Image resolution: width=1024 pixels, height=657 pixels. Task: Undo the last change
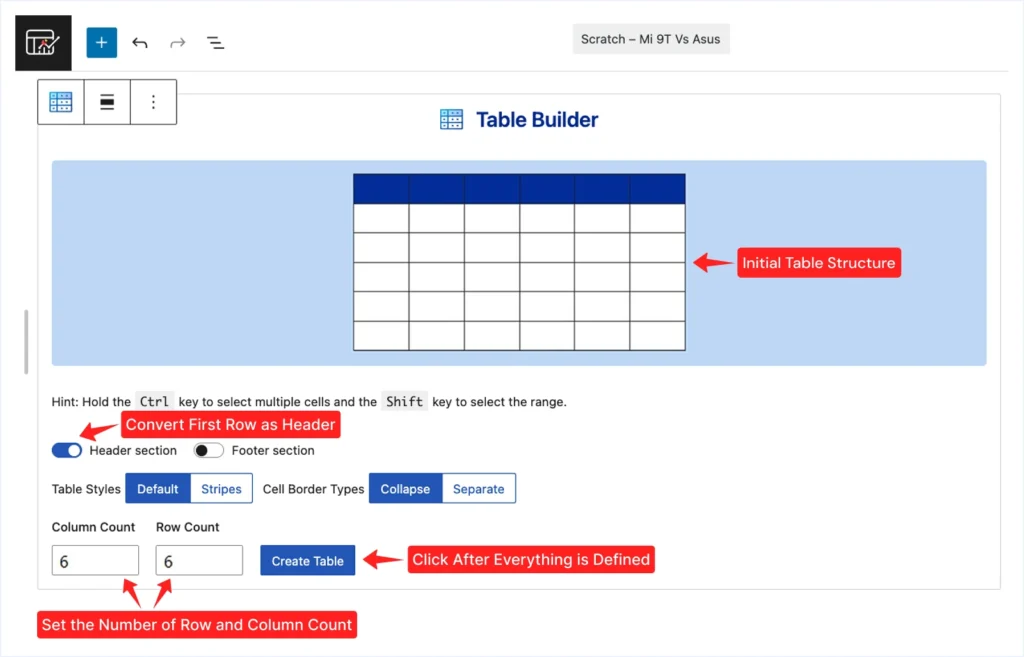(x=140, y=43)
